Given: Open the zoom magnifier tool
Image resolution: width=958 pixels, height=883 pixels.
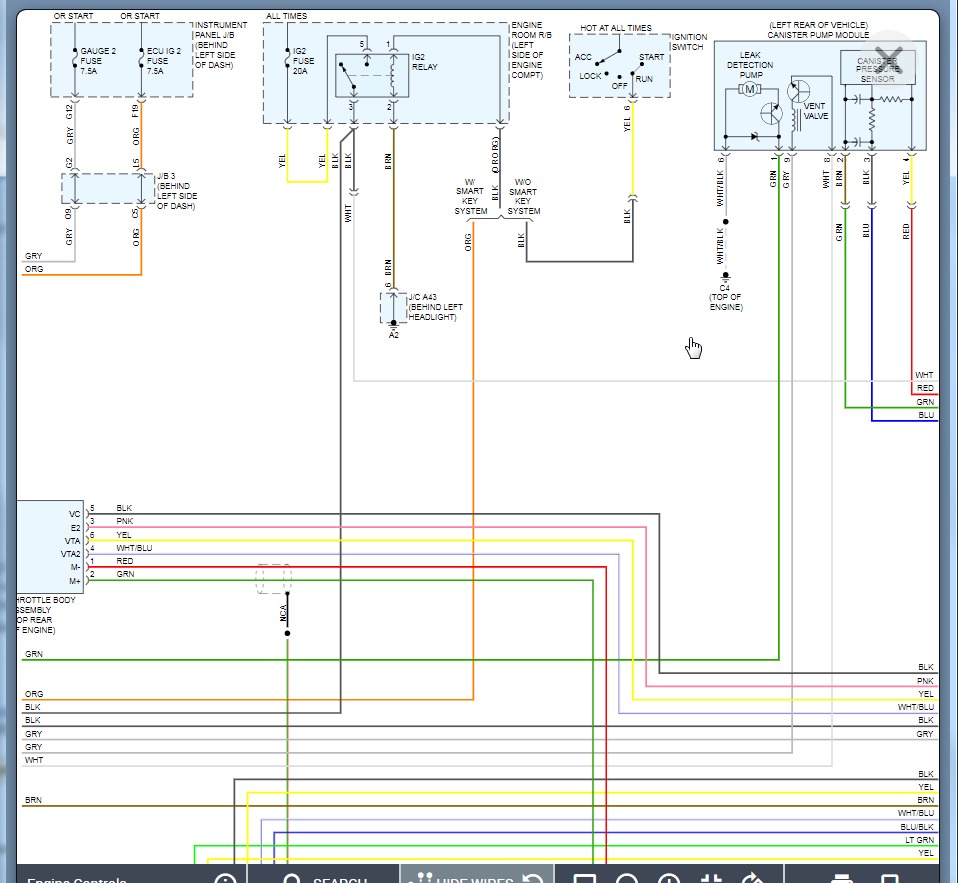Looking at the screenshot, I should coord(627,877).
